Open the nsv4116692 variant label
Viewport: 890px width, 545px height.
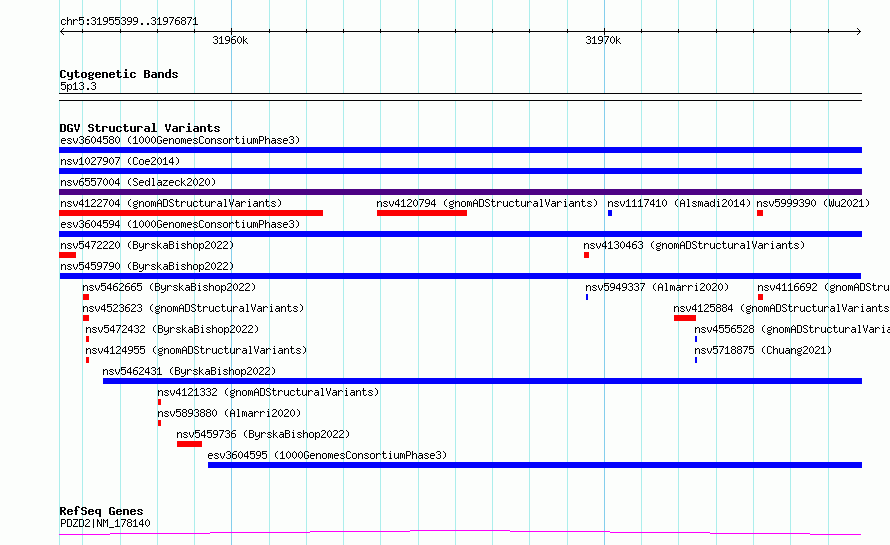pyautogui.click(x=823, y=287)
